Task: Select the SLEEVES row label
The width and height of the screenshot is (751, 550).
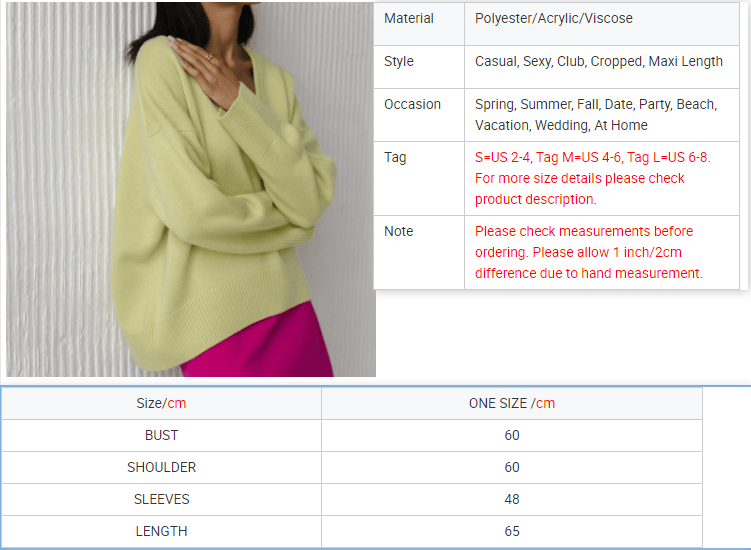Action: pos(161,500)
